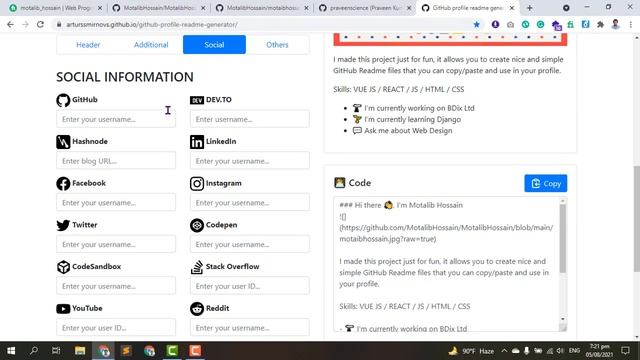Click the browser address bar URL
The image size is (640, 360).
click(x=152, y=24)
